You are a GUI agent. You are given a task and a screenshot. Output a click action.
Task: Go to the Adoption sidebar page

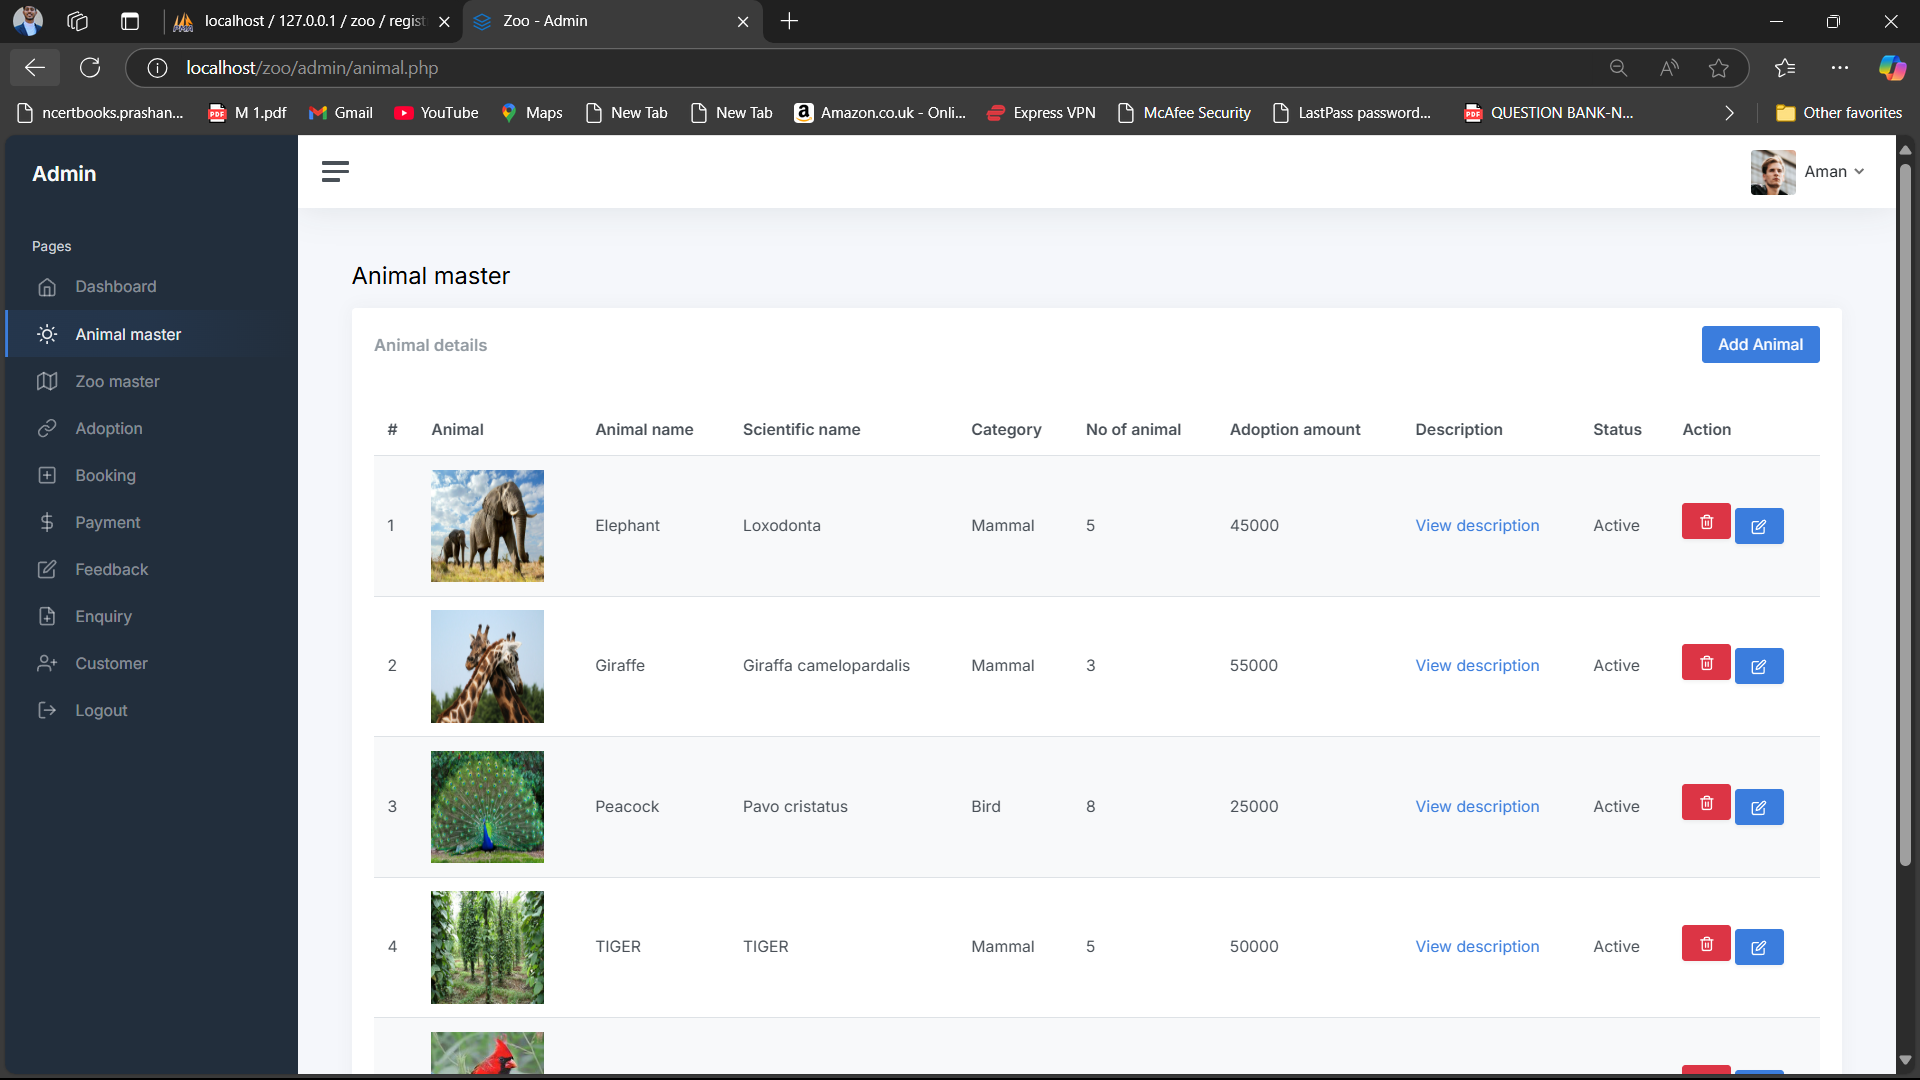point(109,428)
